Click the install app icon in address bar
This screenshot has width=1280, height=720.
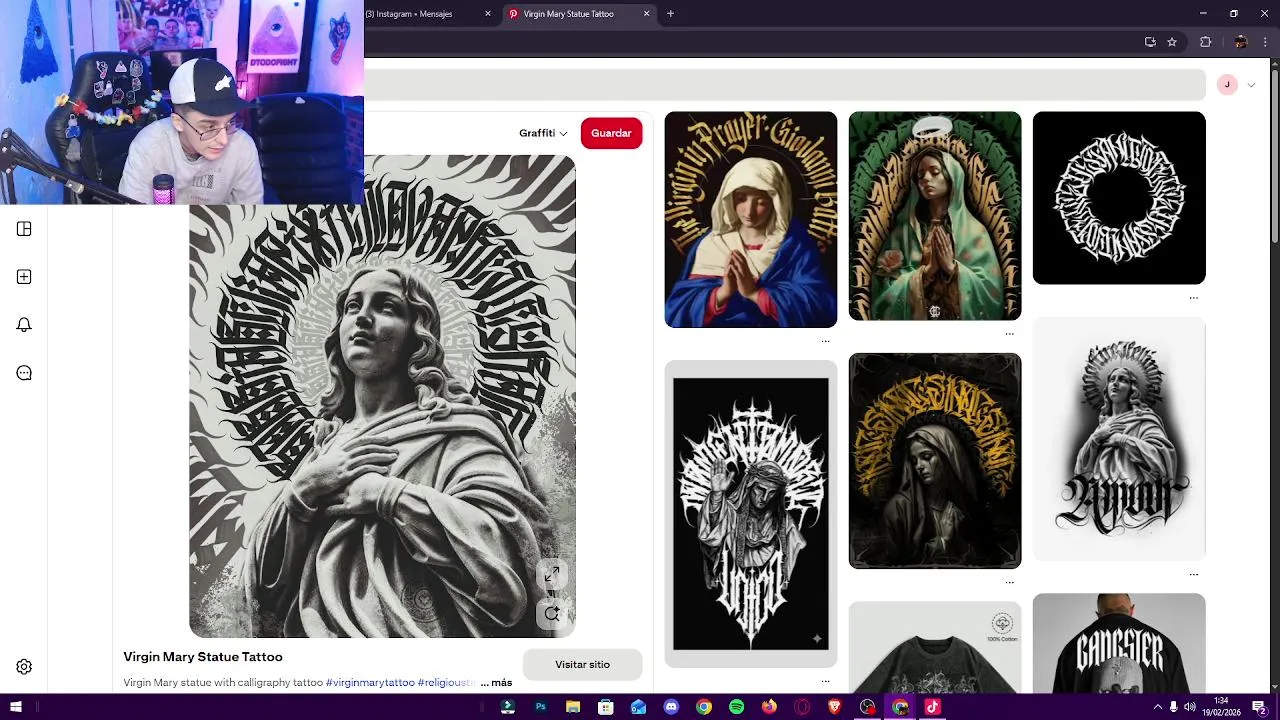(x=1150, y=42)
